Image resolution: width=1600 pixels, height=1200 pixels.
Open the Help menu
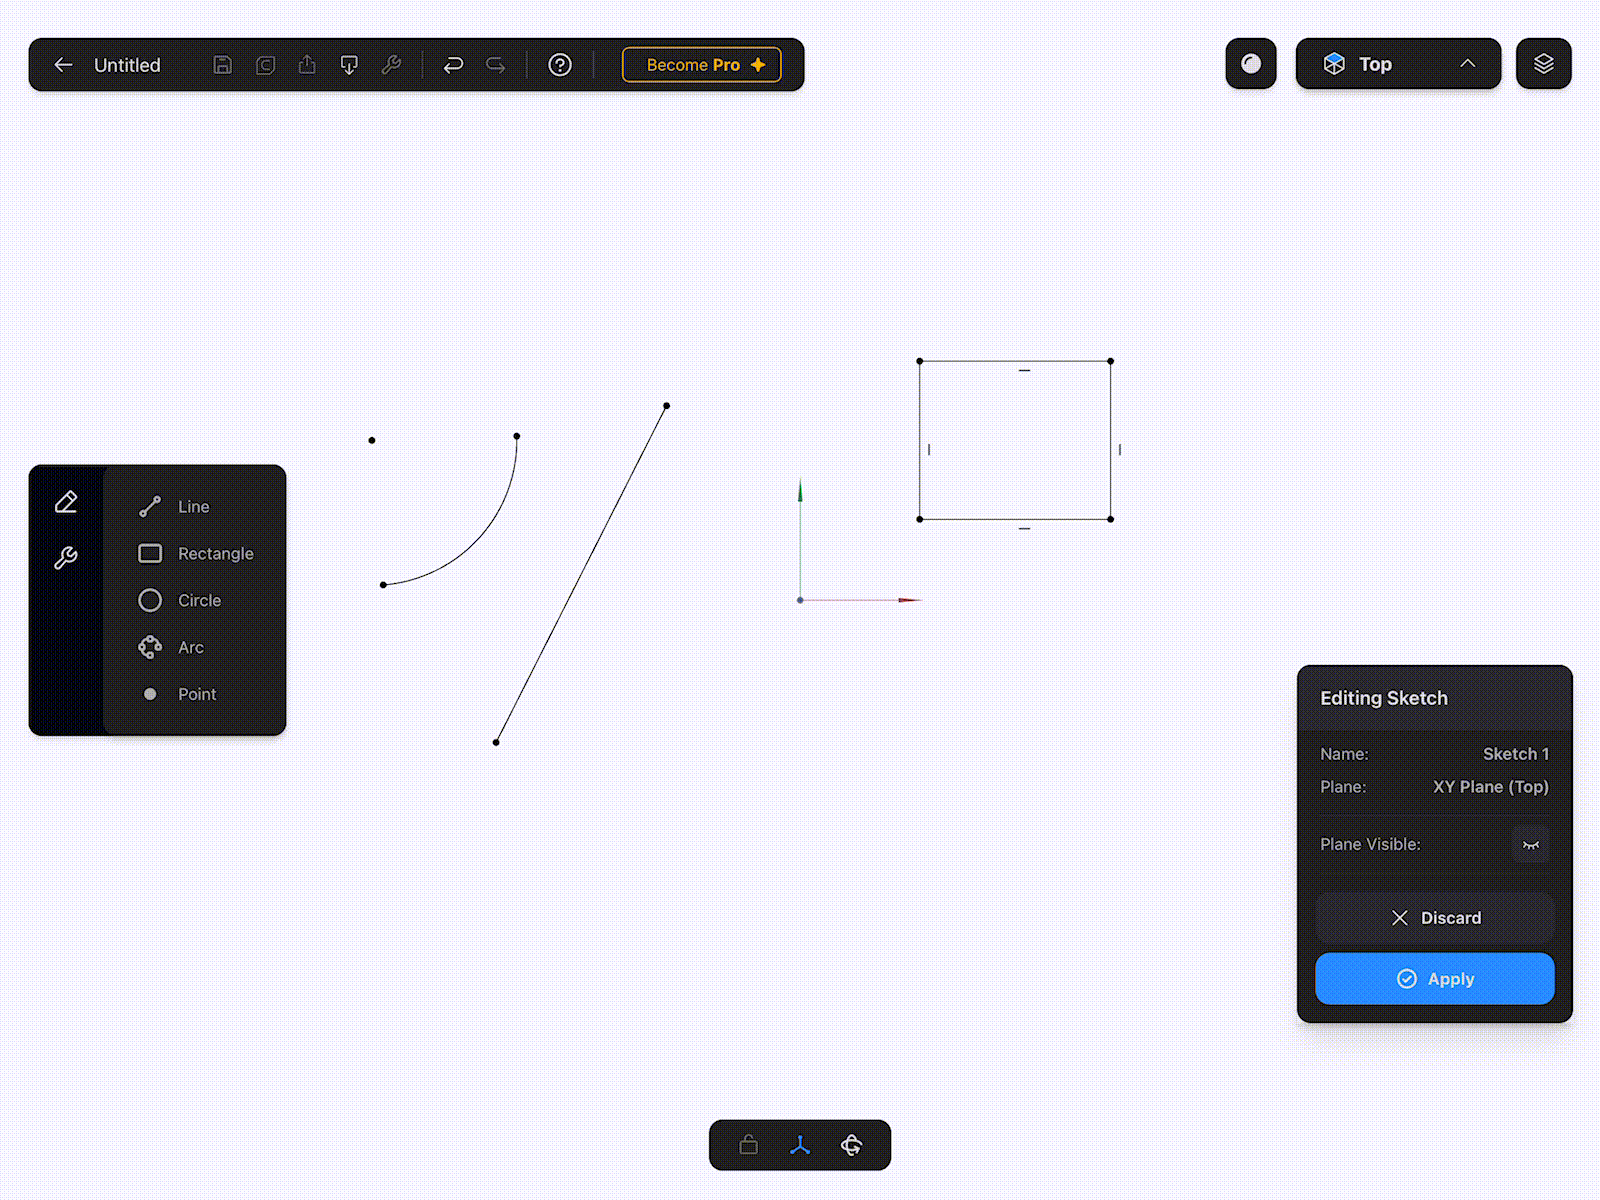click(560, 64)
